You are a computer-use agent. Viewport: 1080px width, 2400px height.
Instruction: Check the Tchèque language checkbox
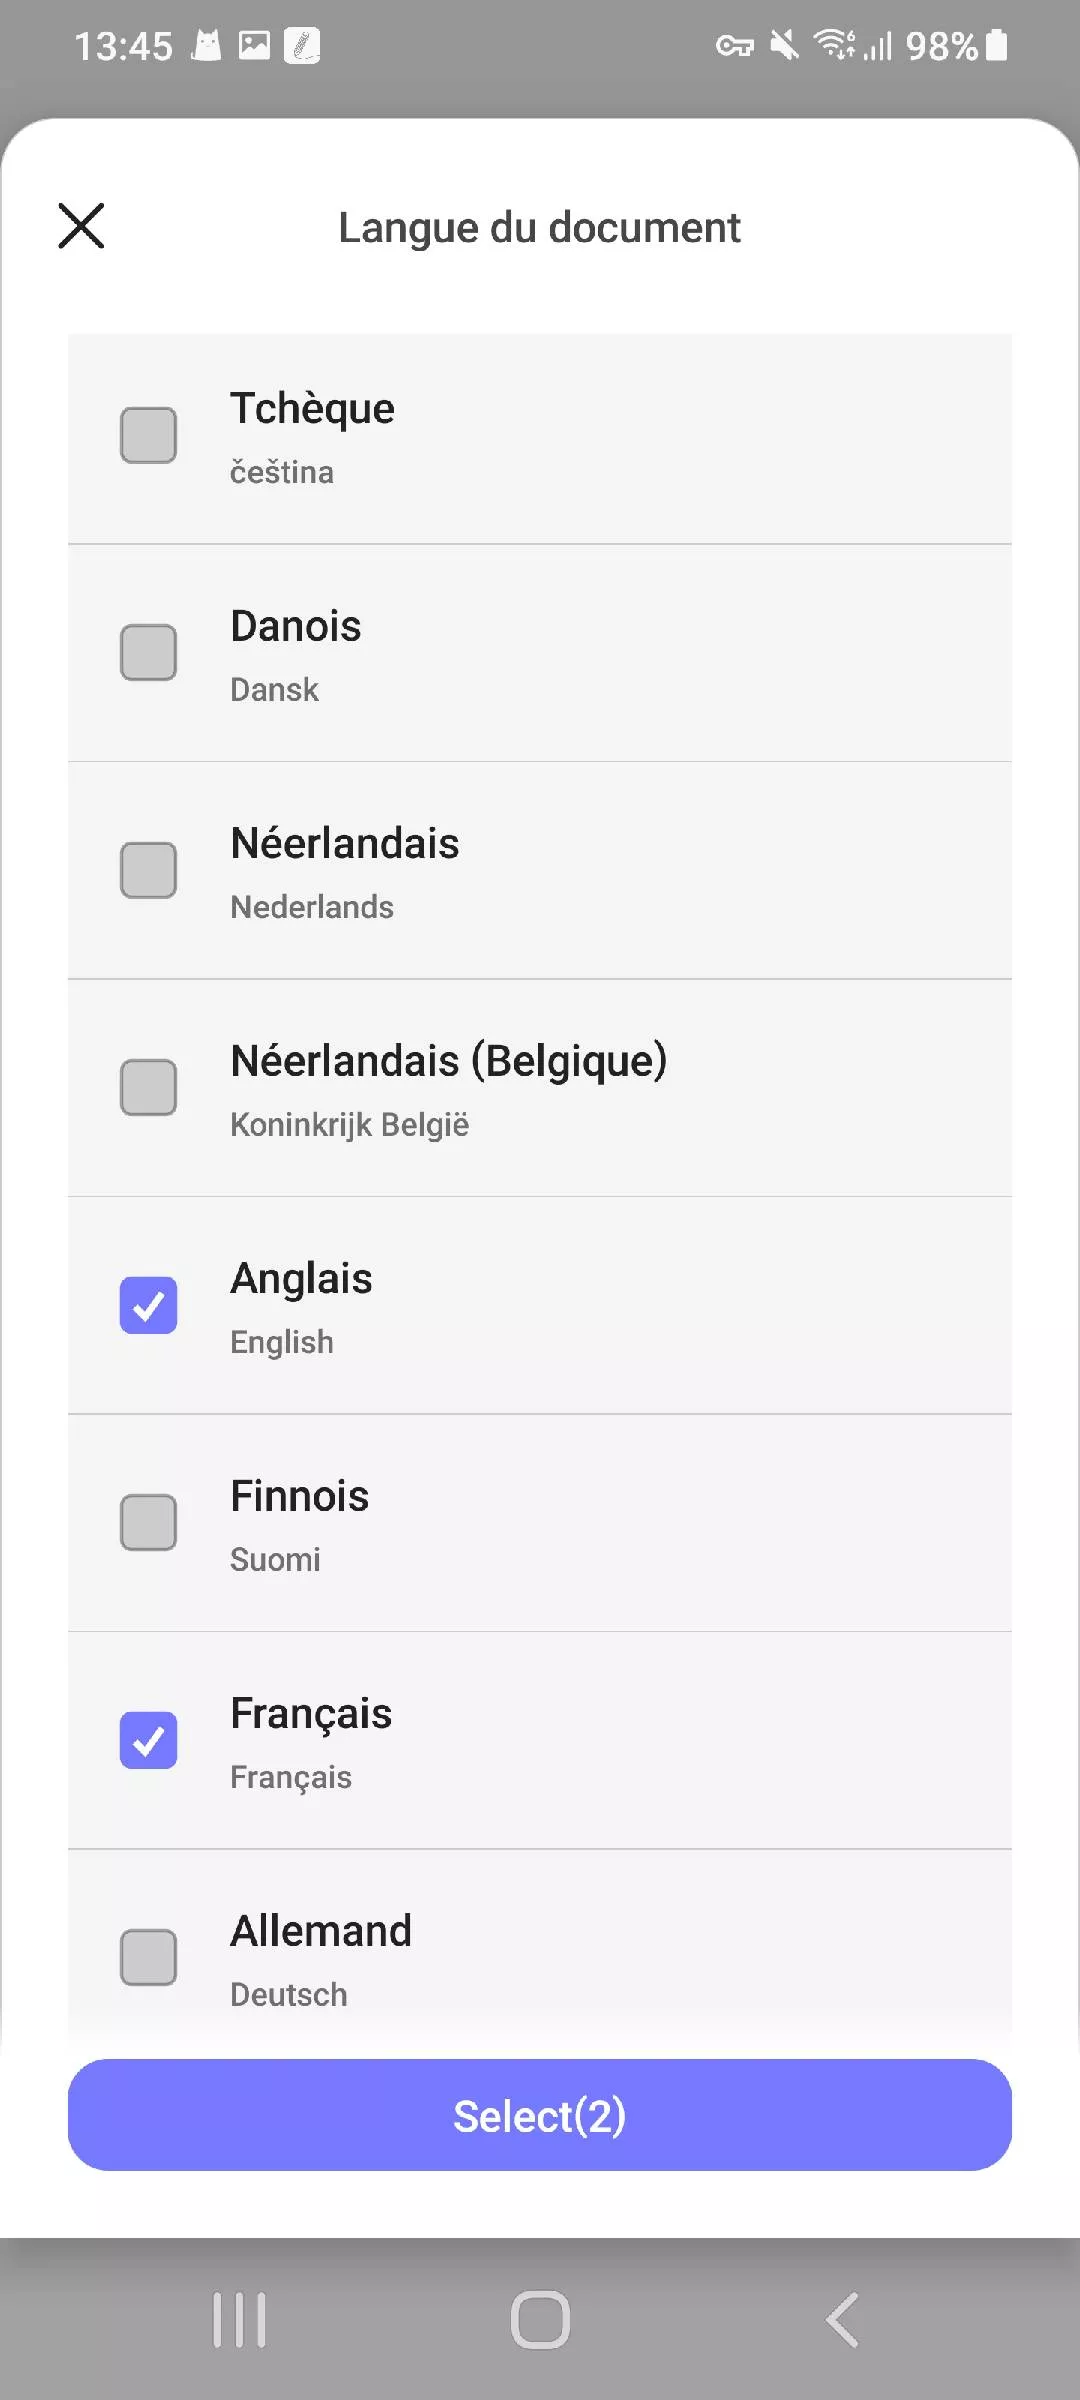click(x=149, y=435)
